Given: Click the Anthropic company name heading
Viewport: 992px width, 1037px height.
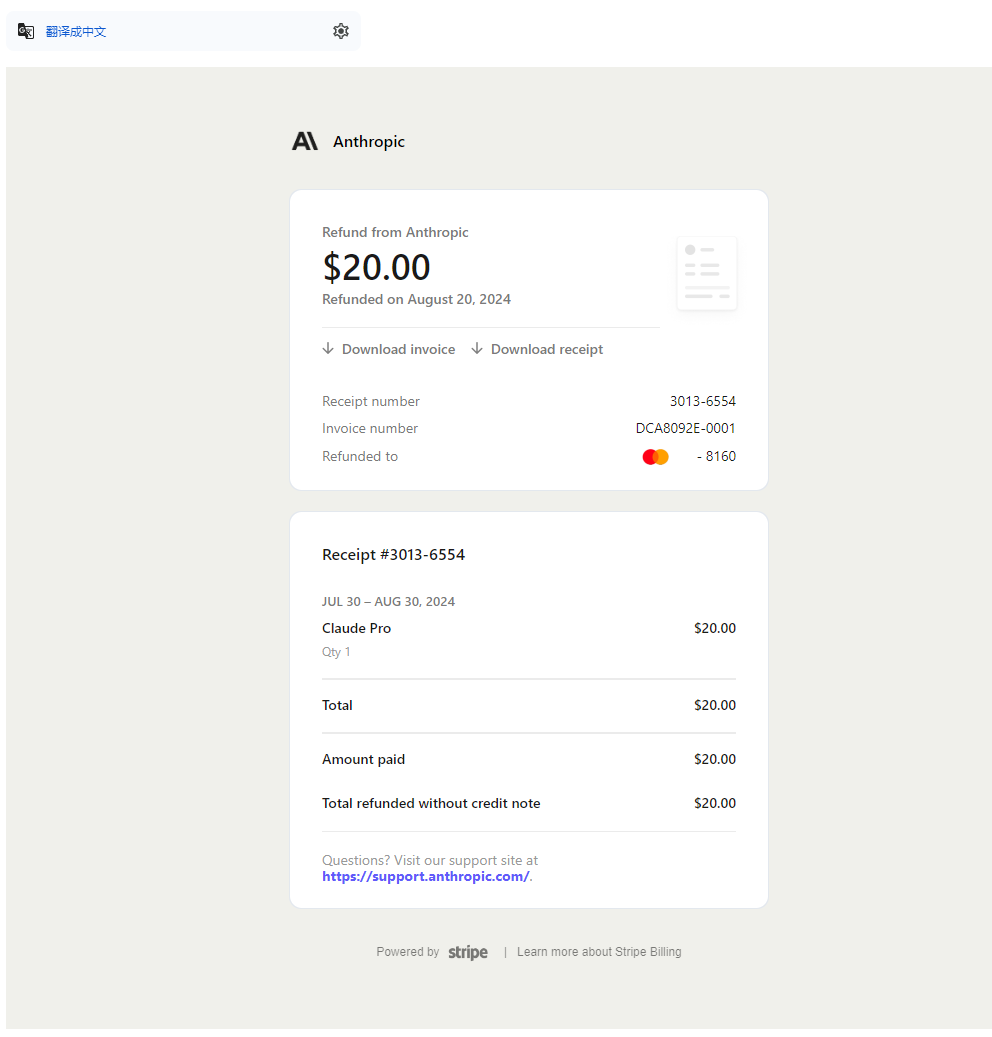Looking at the screenshot, I should click(369, 142).
